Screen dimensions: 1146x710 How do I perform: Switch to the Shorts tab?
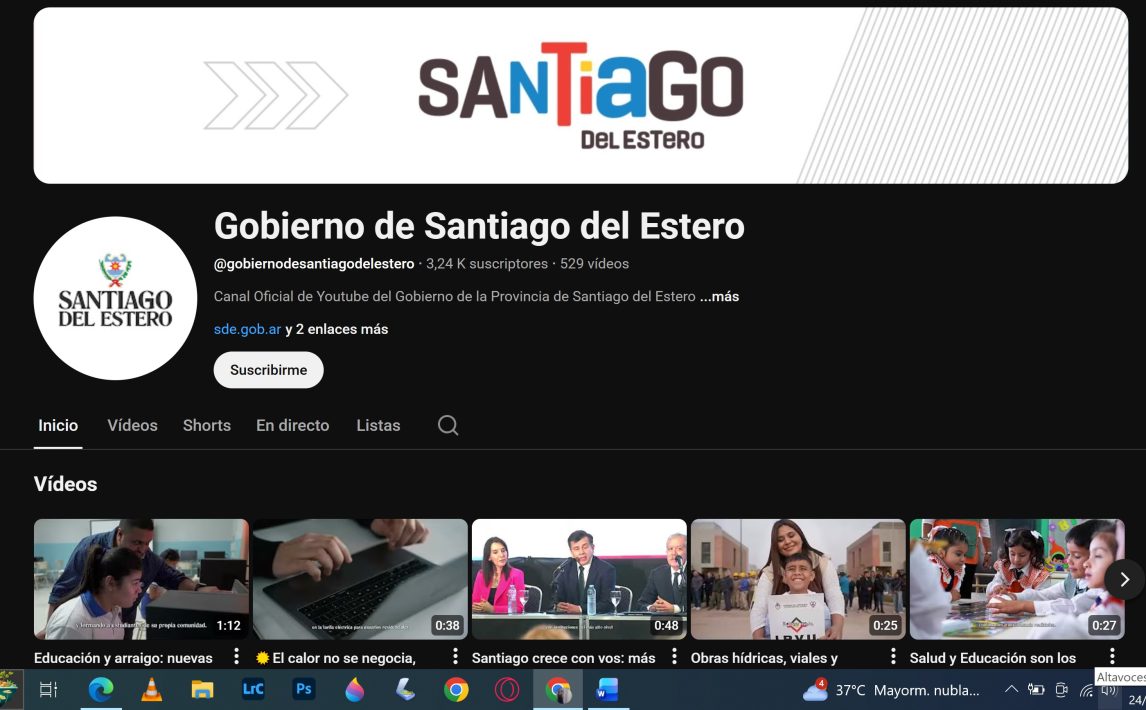206,425
